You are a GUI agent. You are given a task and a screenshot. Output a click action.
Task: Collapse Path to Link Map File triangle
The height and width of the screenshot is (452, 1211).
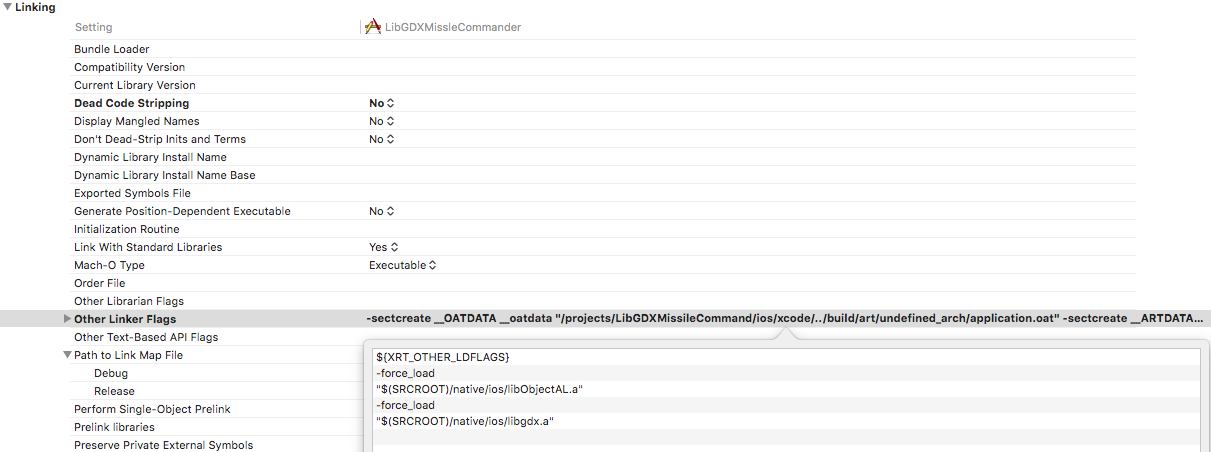click(66, 355)
